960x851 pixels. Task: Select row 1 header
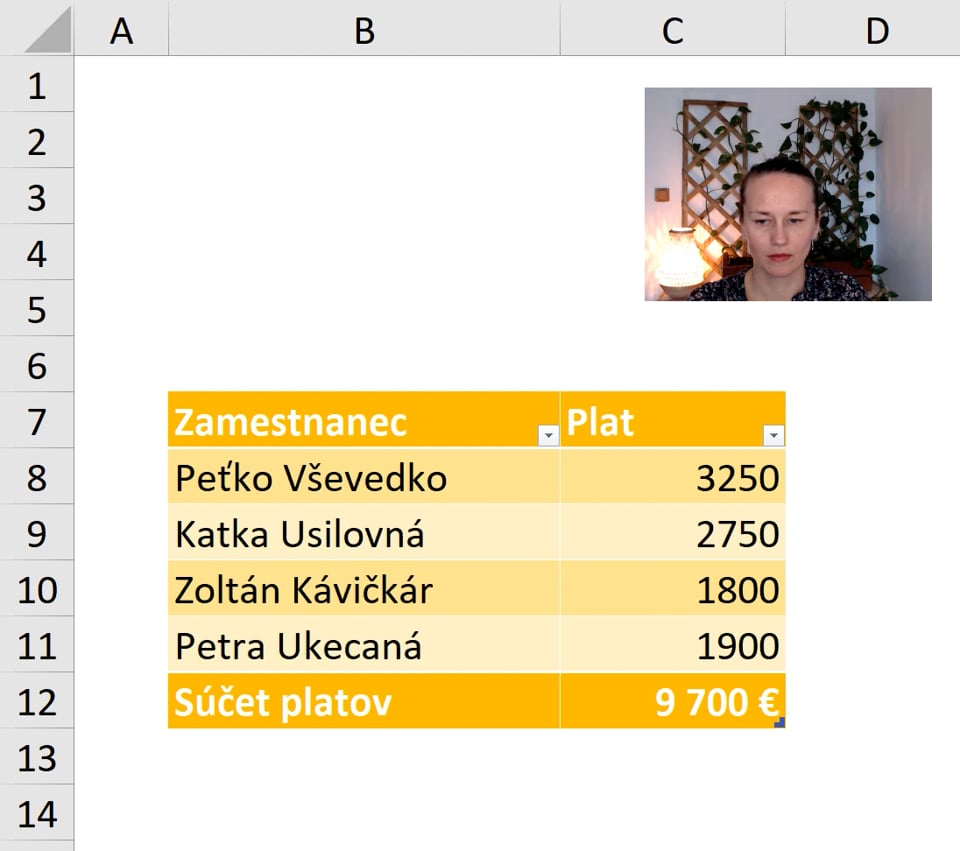pyautogui.click(x=37, y=84)
